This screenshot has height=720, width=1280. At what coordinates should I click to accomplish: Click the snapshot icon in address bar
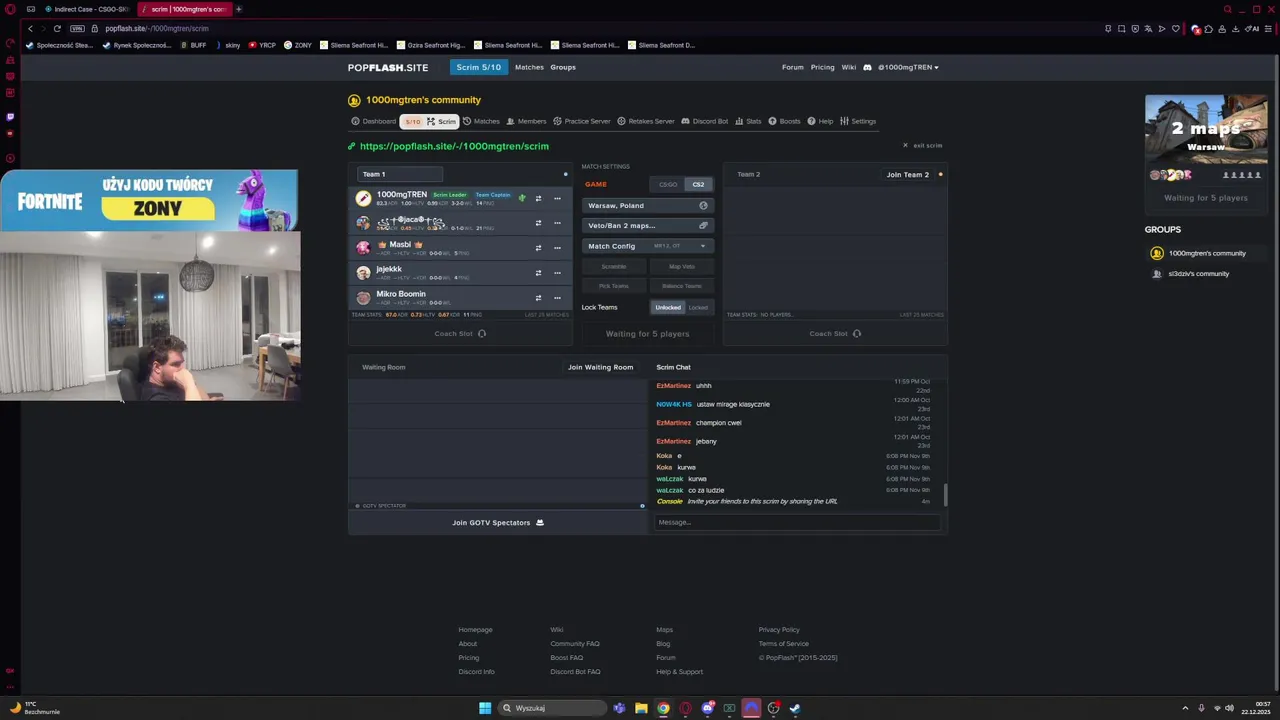click(1121, 28)
